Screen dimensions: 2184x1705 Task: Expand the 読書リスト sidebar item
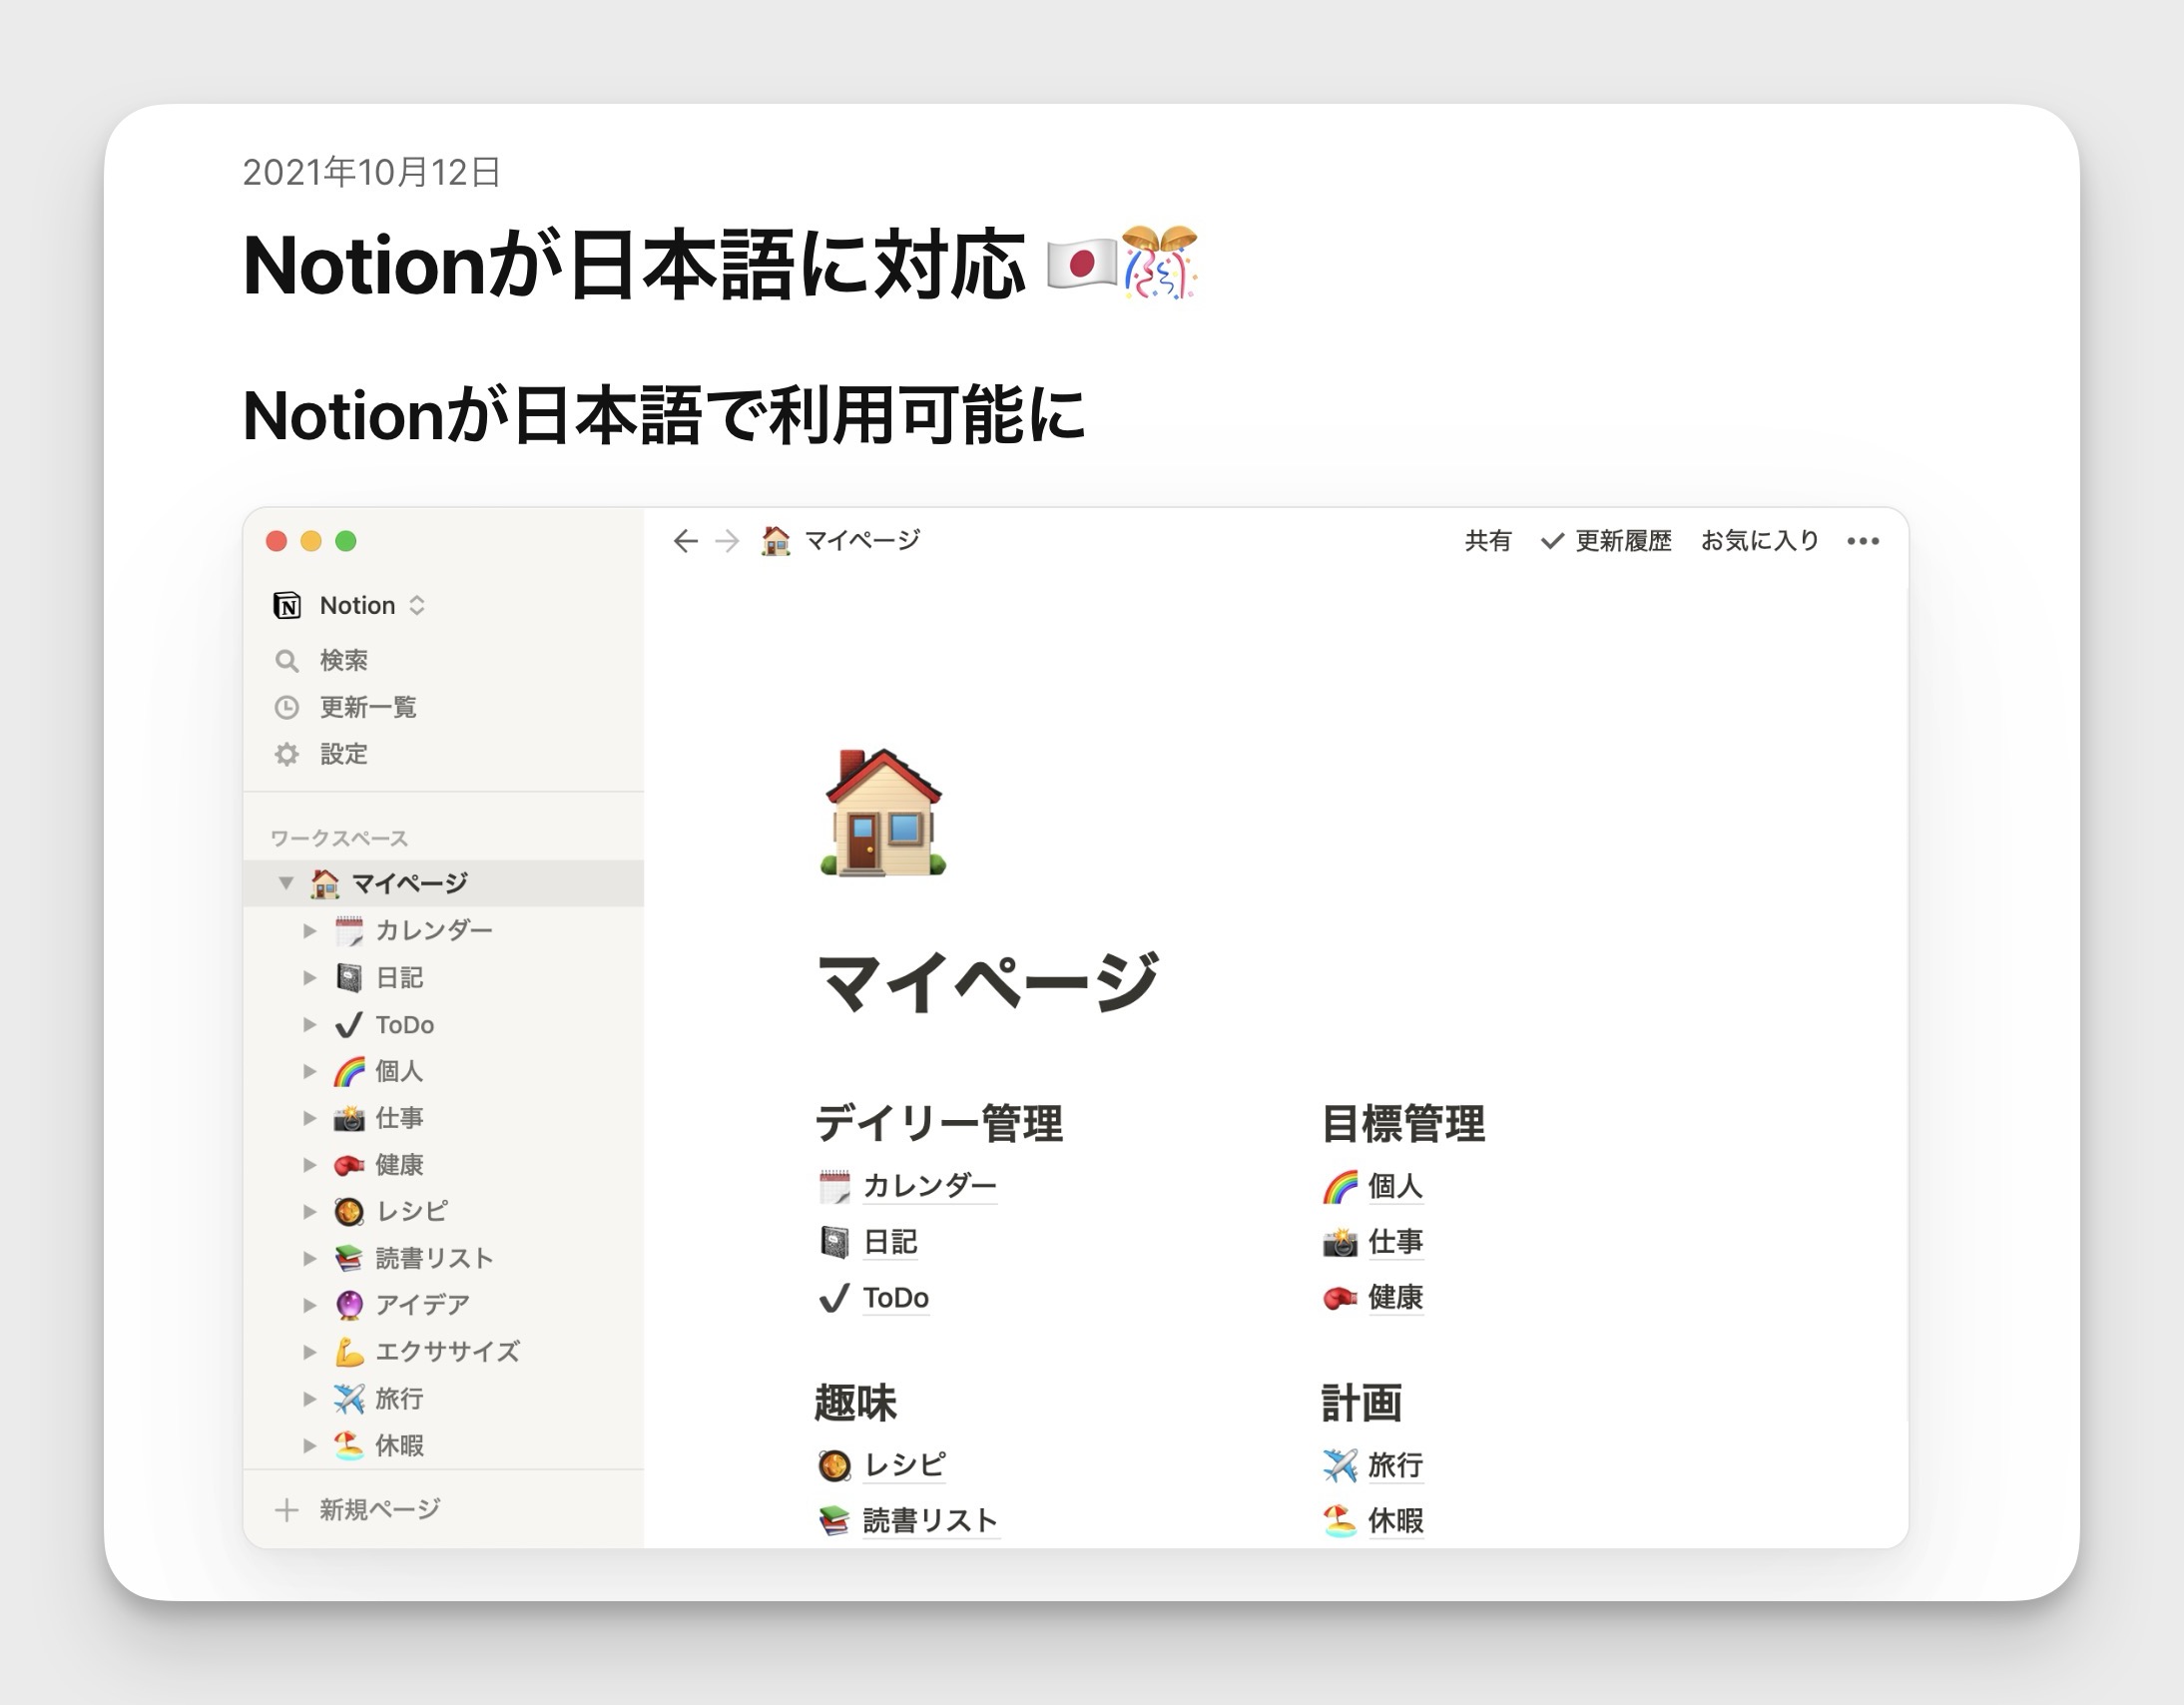pos(310,1258)
